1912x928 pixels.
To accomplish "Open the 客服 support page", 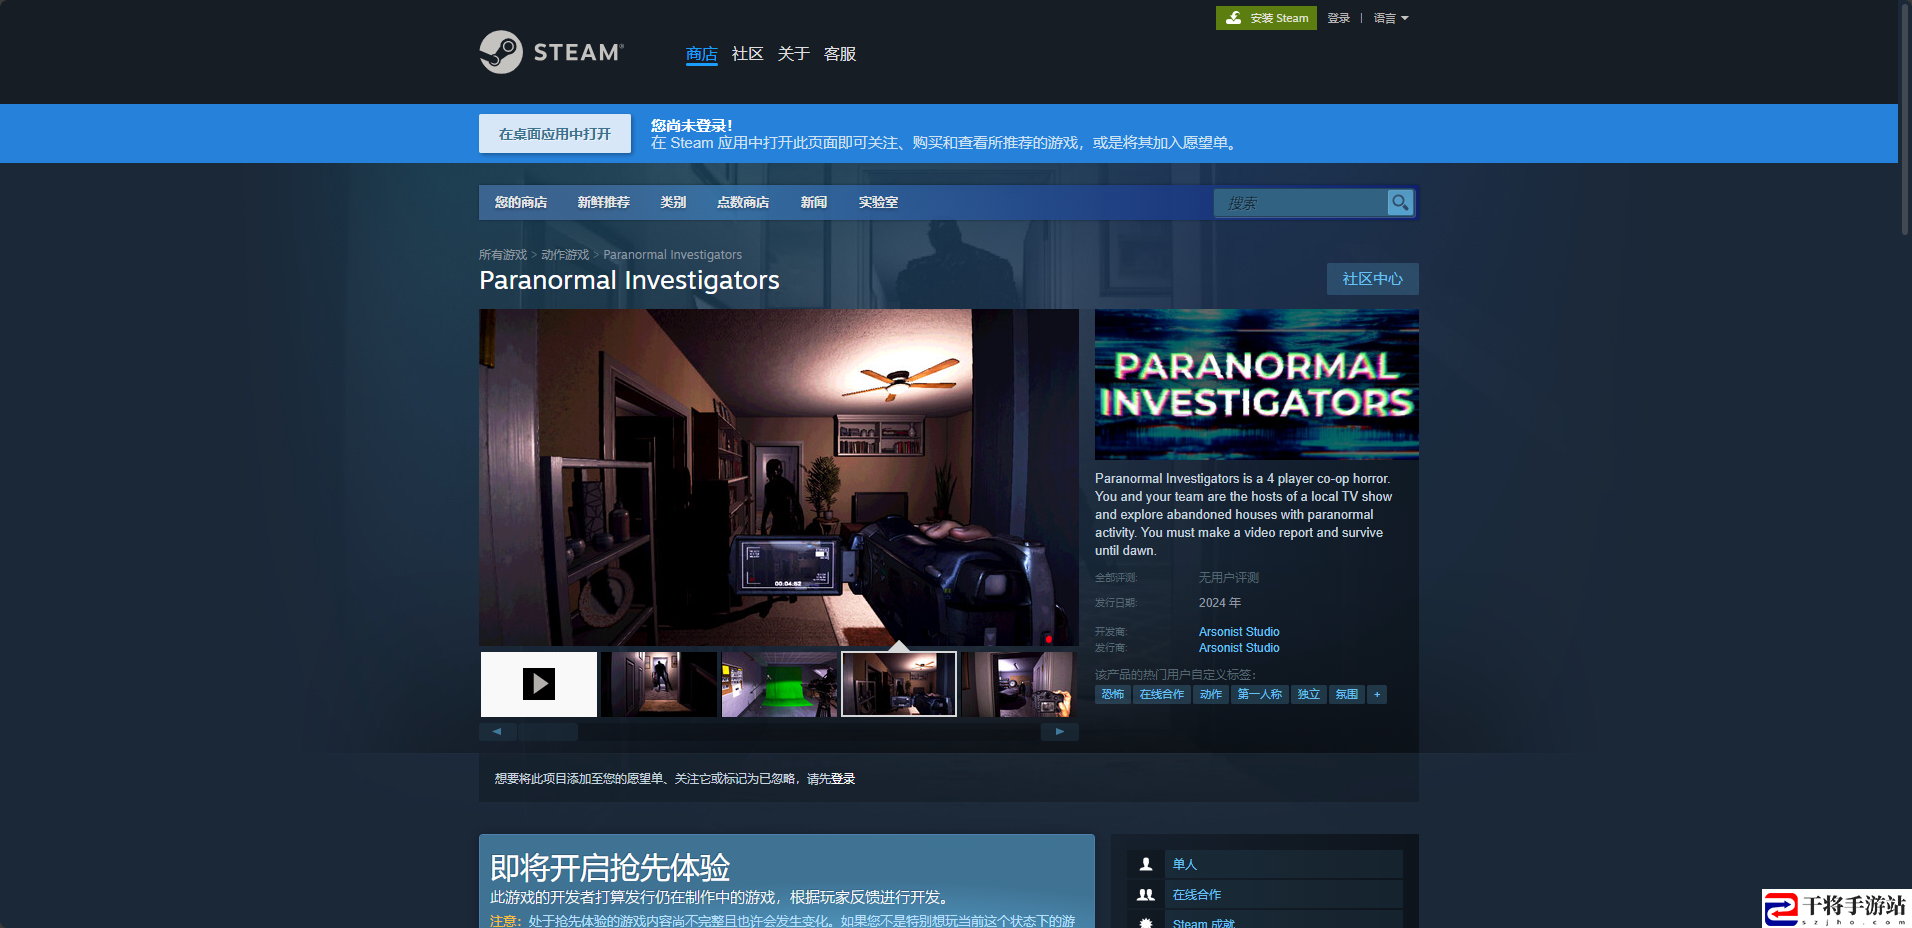I will [x=840, y=54].
